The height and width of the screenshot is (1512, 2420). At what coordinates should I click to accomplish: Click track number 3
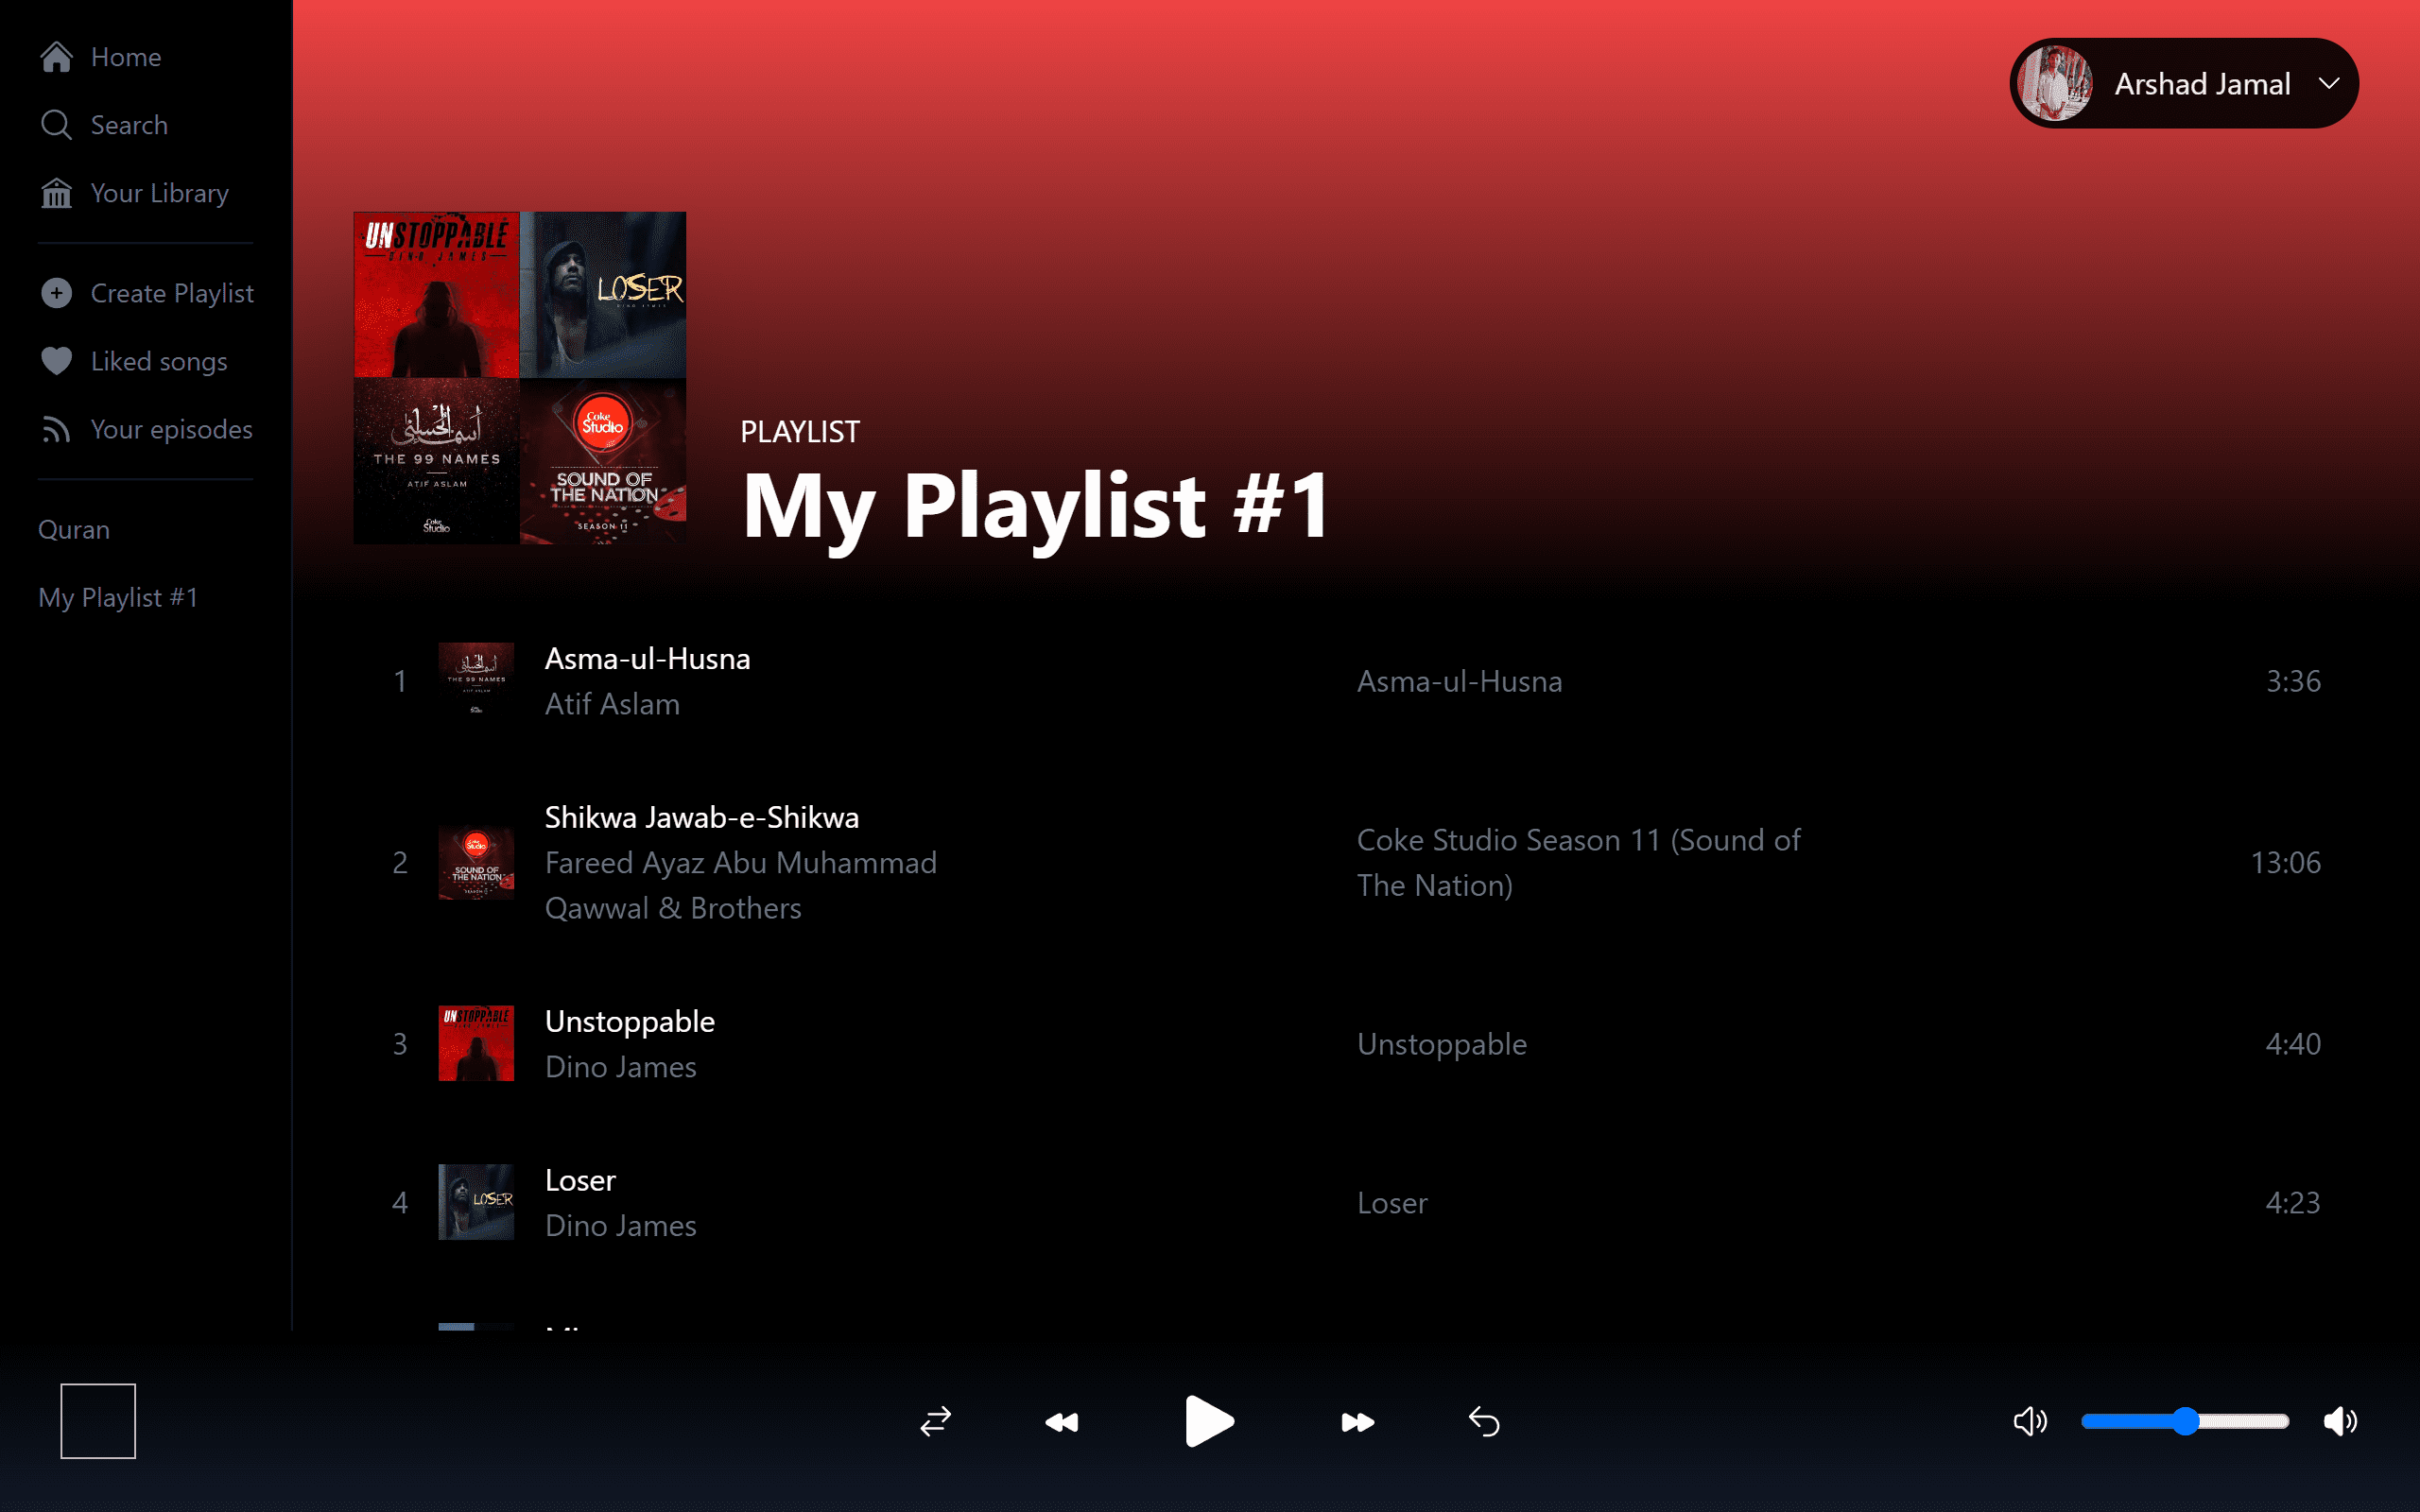pos(400,1044)
